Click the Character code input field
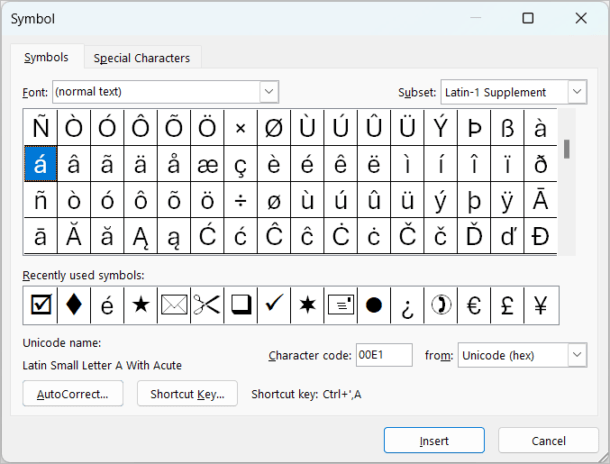Viewport: 610px width, 464px height. point(384,355)
